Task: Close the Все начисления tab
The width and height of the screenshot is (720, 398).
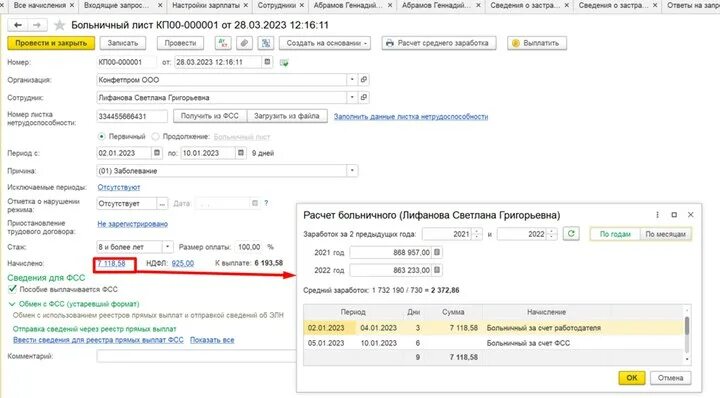Action: (72, 6)
